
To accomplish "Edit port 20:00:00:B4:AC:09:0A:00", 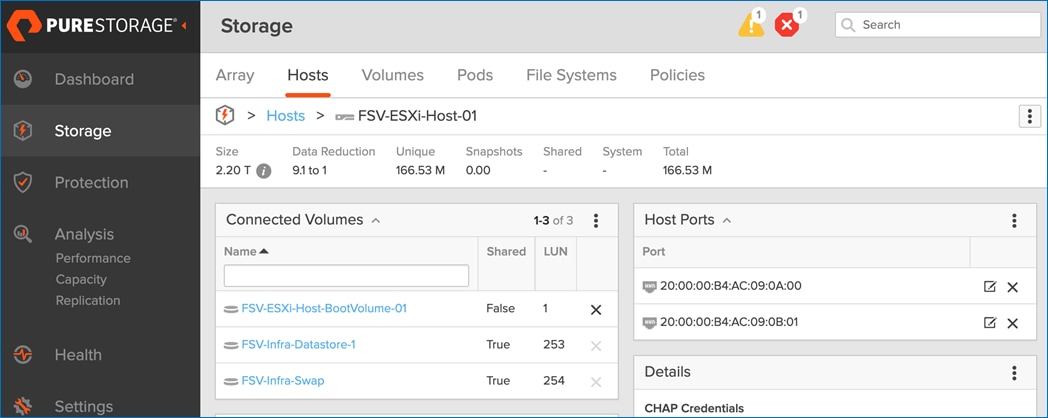I will (x=990, y=286).
